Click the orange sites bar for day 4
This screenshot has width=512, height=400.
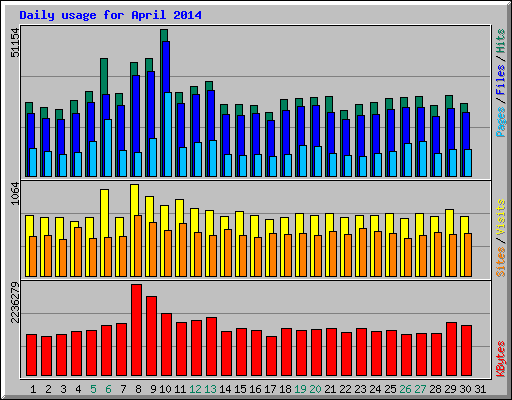(78, 252)
